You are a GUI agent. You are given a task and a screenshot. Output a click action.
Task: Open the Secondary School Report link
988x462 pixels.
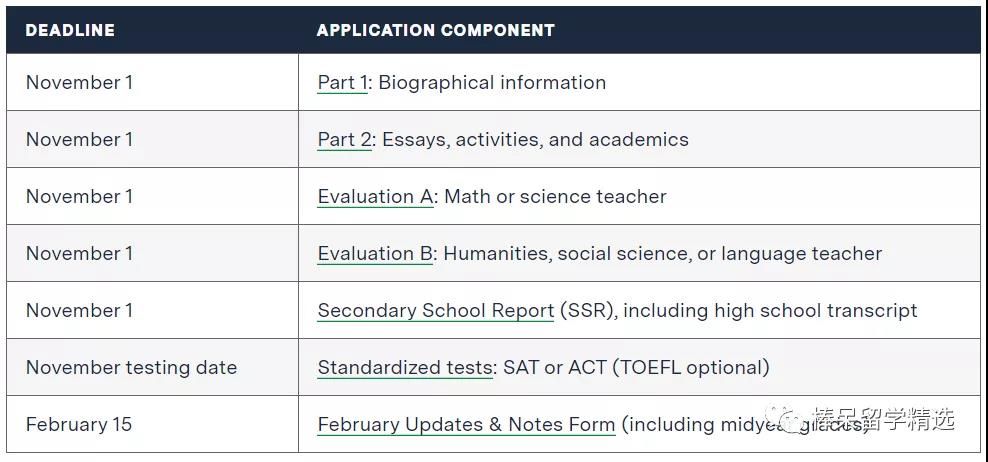pyautogui.click(x=435, y=311)
